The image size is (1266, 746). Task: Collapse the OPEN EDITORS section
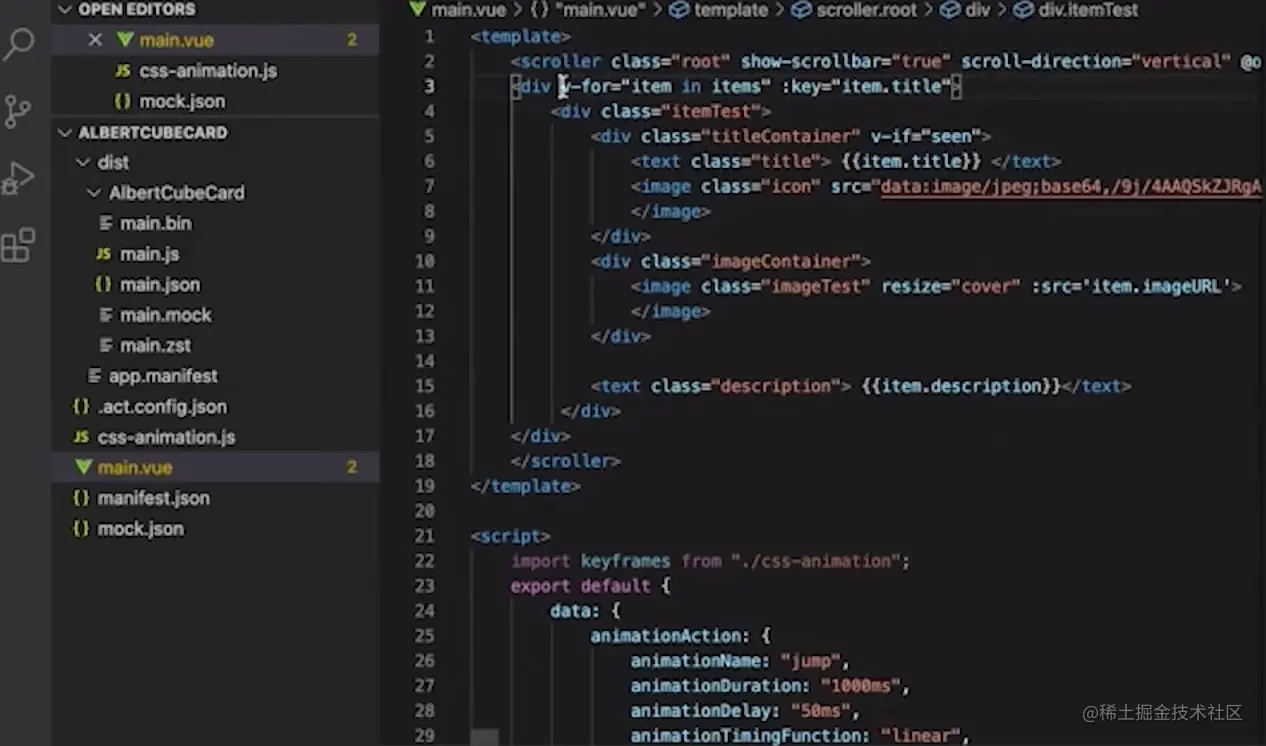(x=66, y=10)
